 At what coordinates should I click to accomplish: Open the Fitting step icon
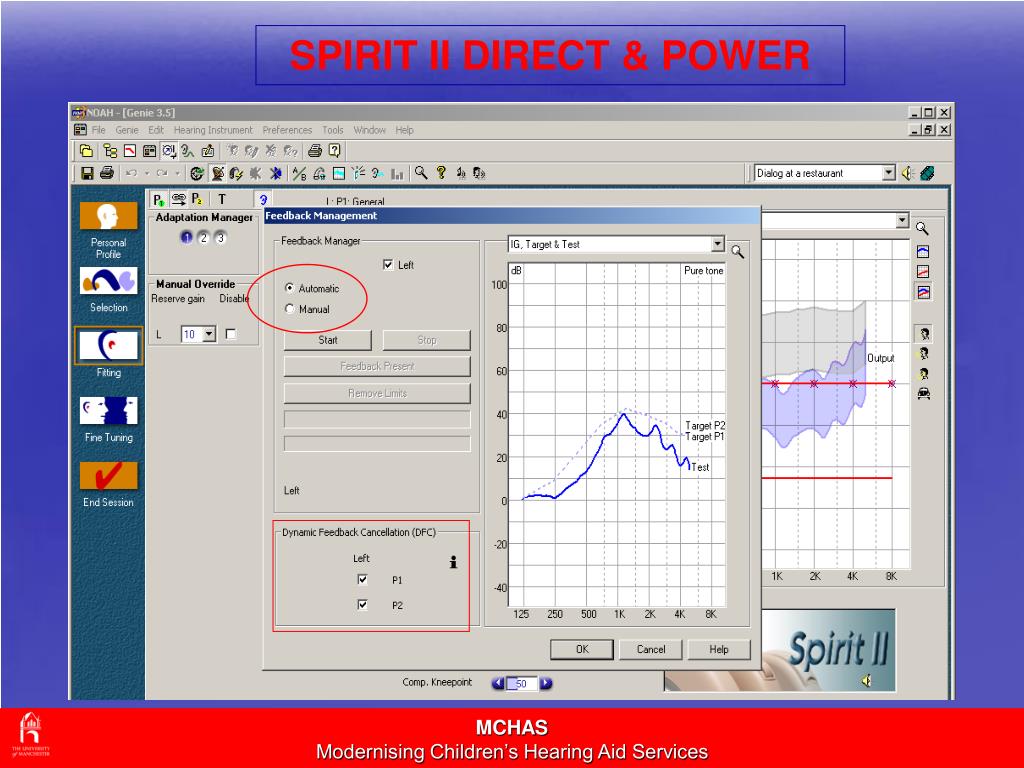[x=108, y=345]
